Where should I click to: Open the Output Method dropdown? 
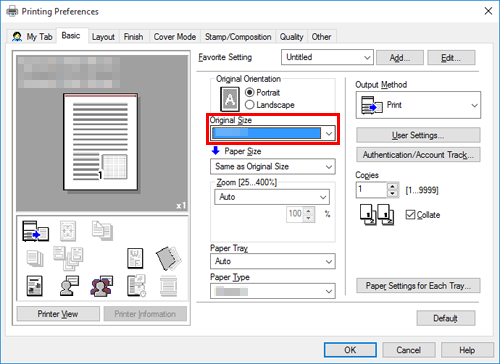(418, 105)
